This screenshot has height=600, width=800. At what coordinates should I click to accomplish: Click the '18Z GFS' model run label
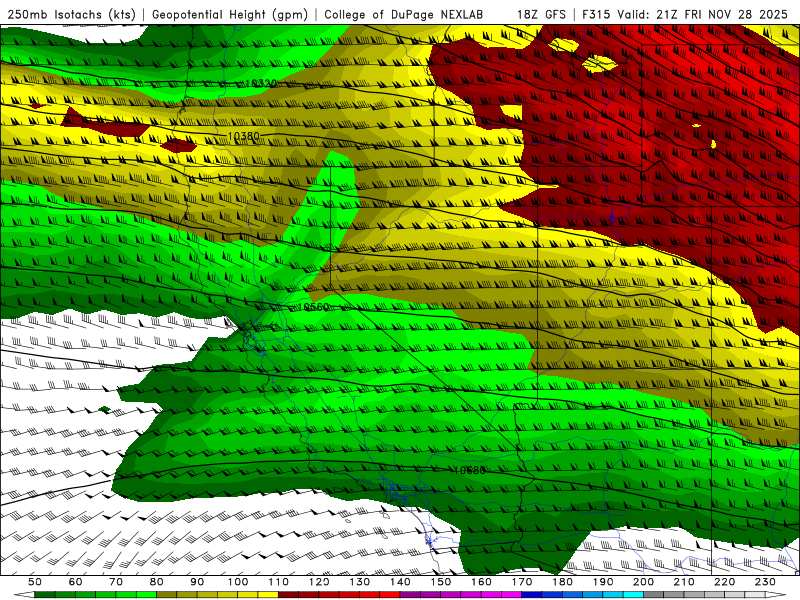(541, 14)
